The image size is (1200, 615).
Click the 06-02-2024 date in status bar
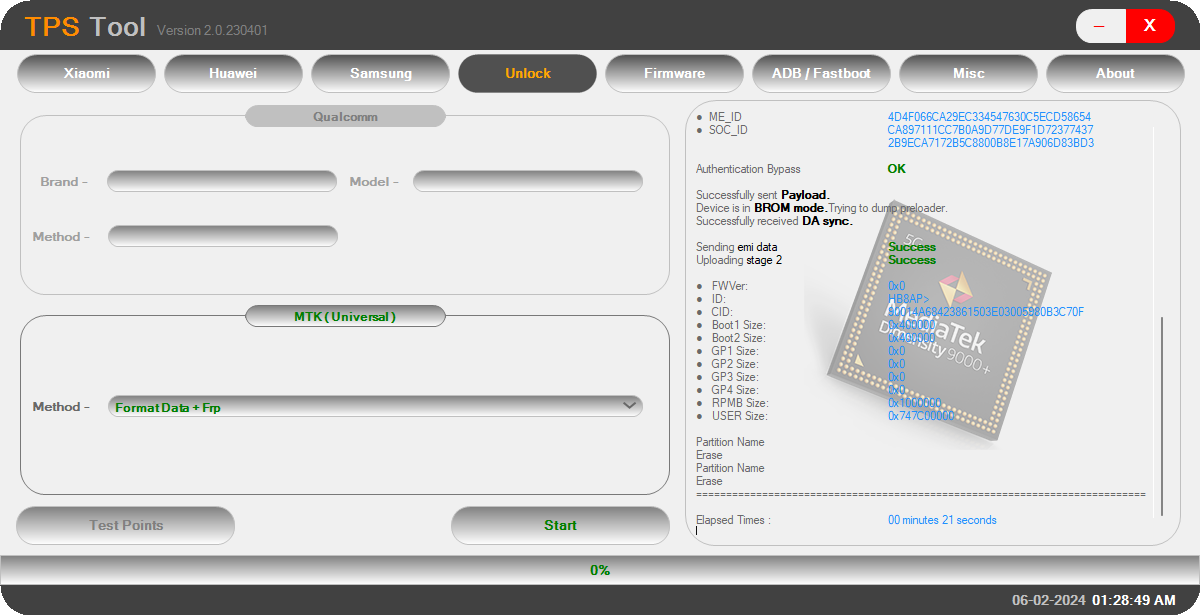coord(1049,600)
